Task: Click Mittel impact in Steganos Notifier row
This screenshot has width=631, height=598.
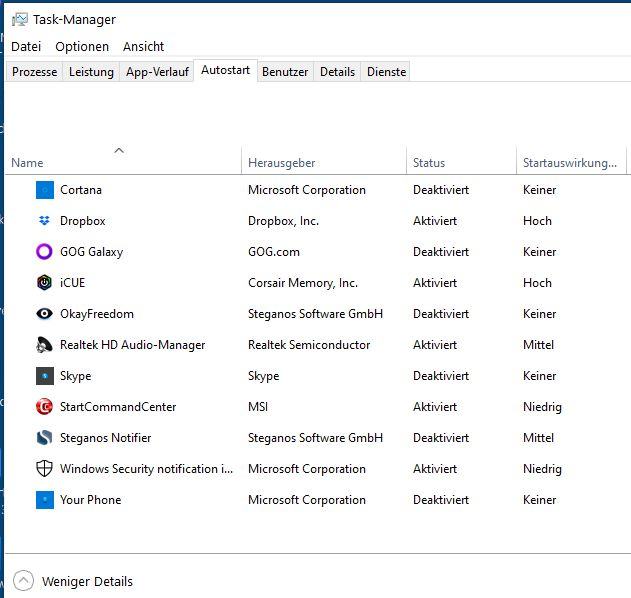Action: pyautogui.click(x=538, y=438)
